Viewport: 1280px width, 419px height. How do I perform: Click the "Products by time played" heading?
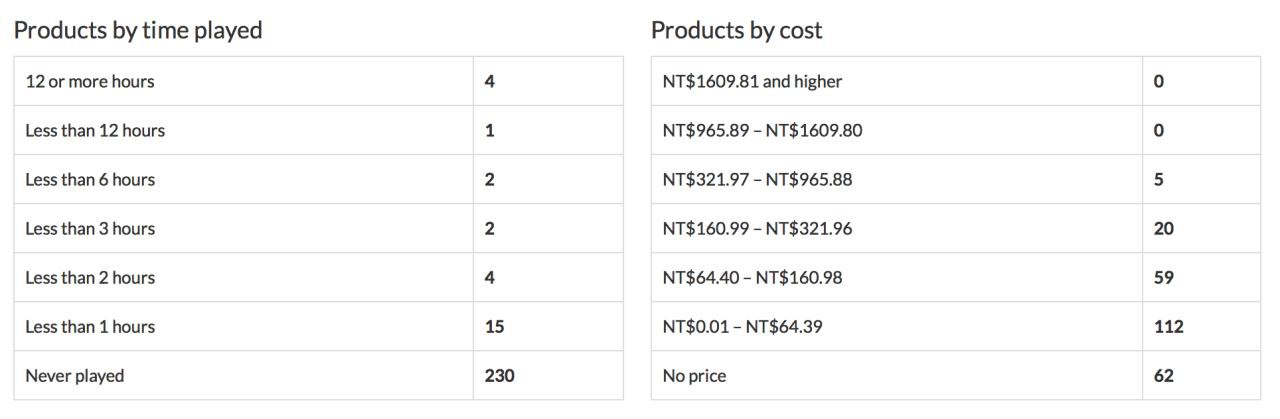click(x=138, y=30)
